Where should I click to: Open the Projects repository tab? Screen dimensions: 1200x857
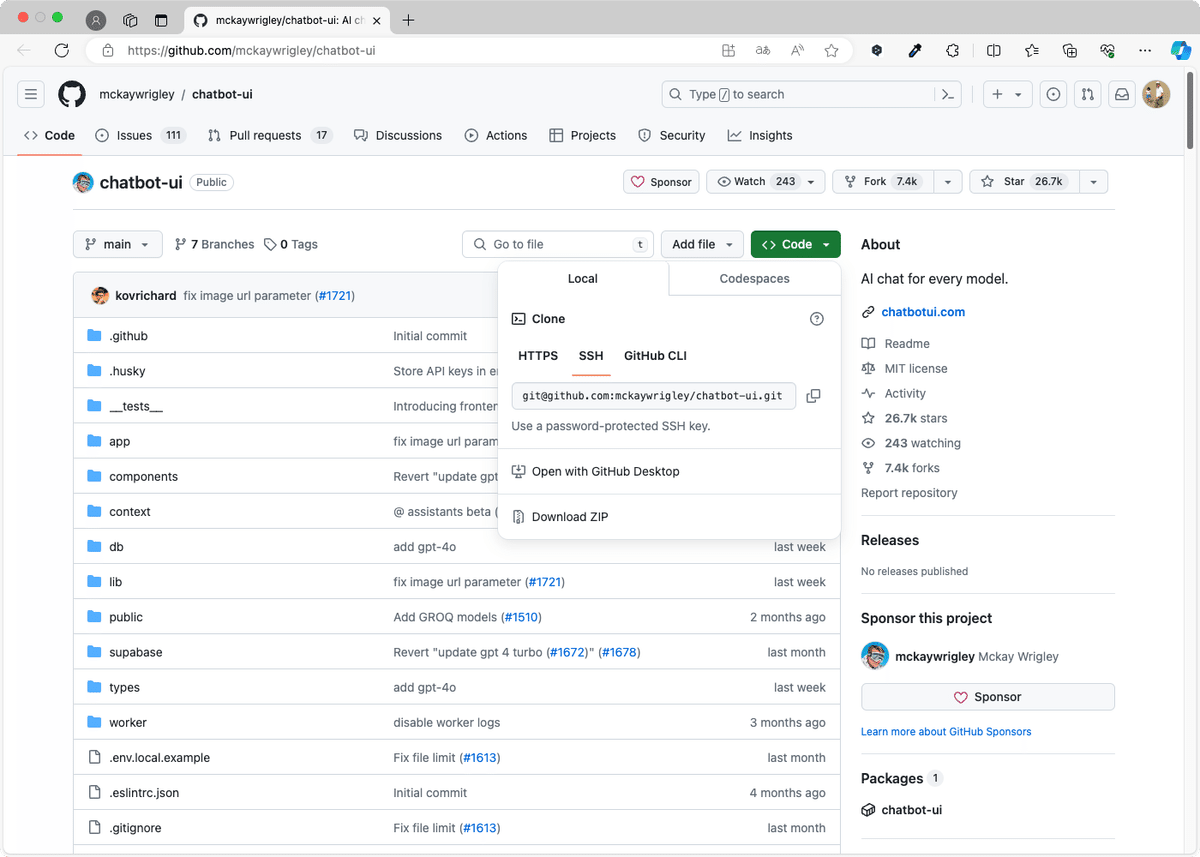click(x=583, y=135)
